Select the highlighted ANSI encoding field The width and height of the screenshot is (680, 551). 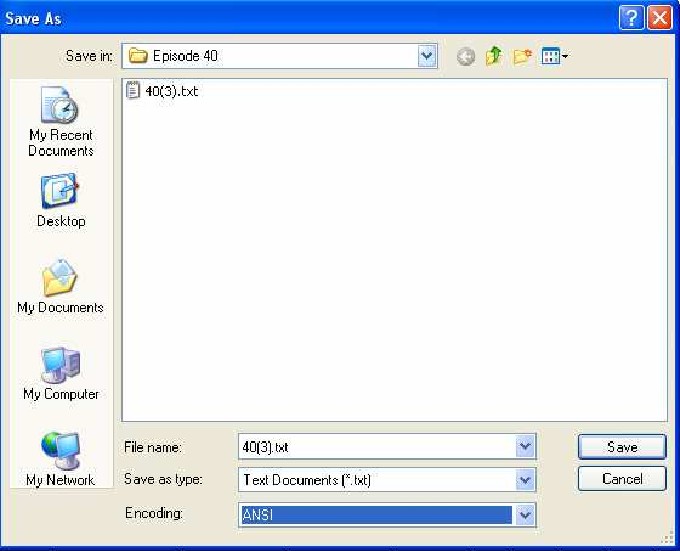[376, 515]
